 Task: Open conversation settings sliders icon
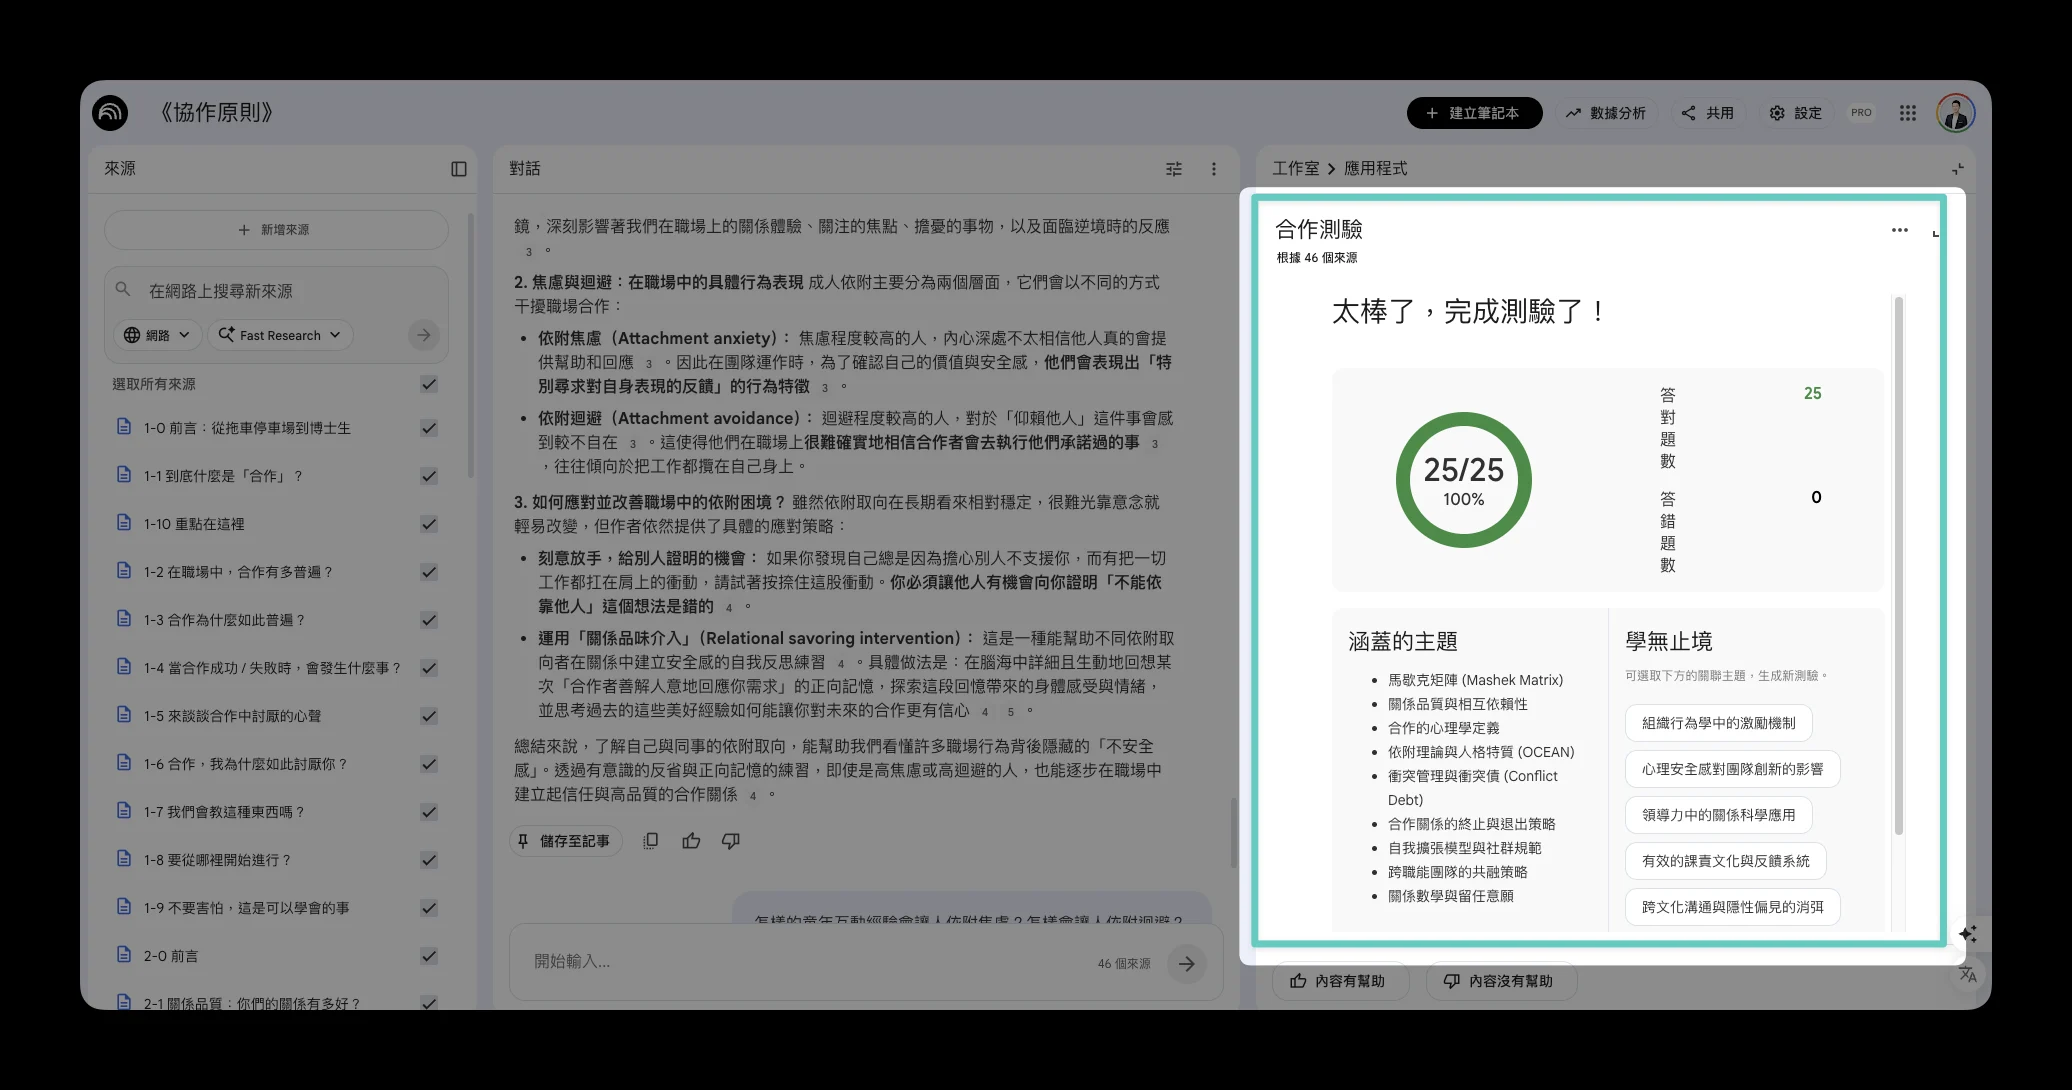tap(1174, 169)
